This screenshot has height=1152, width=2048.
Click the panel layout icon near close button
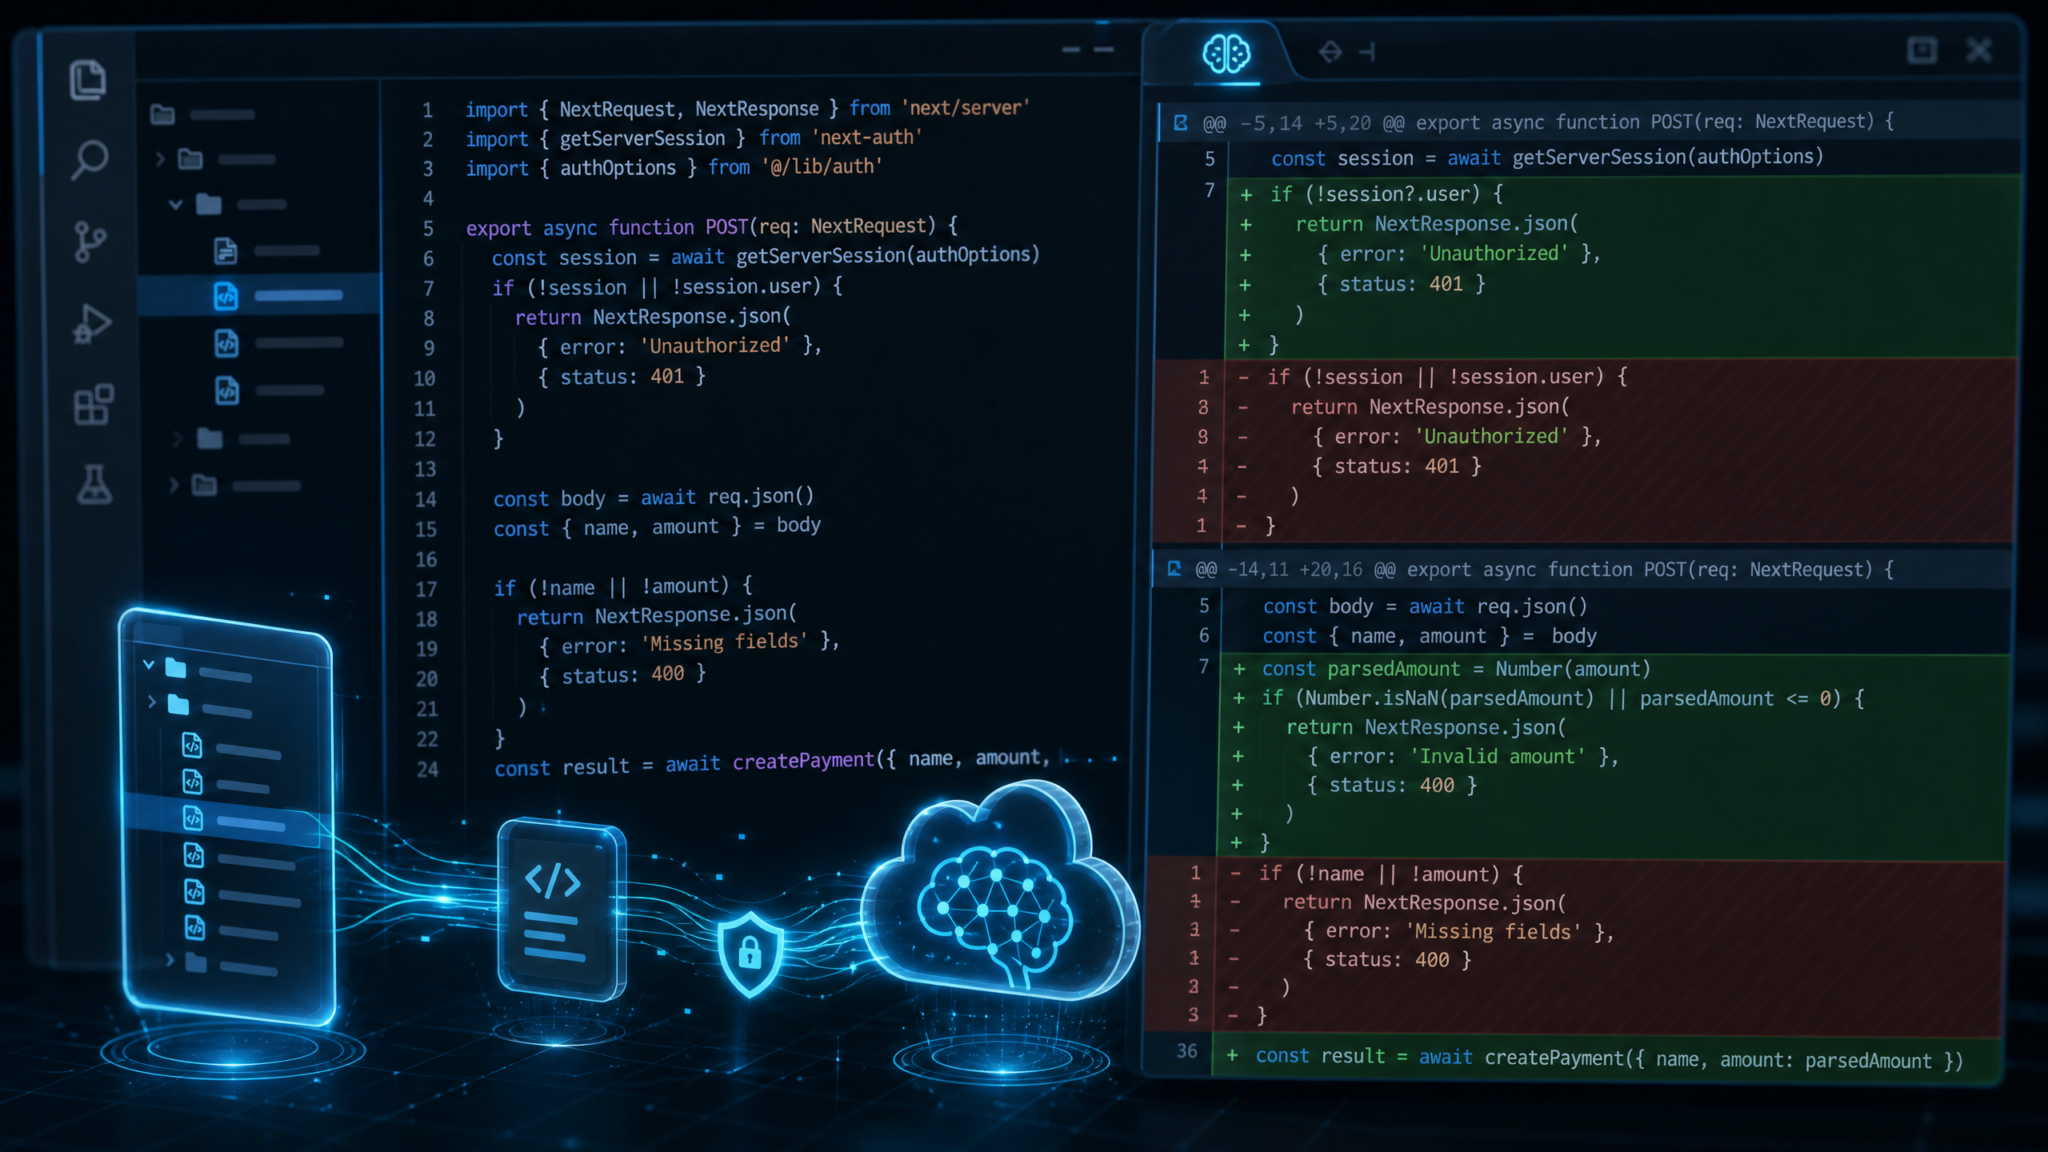[1921, 49]
